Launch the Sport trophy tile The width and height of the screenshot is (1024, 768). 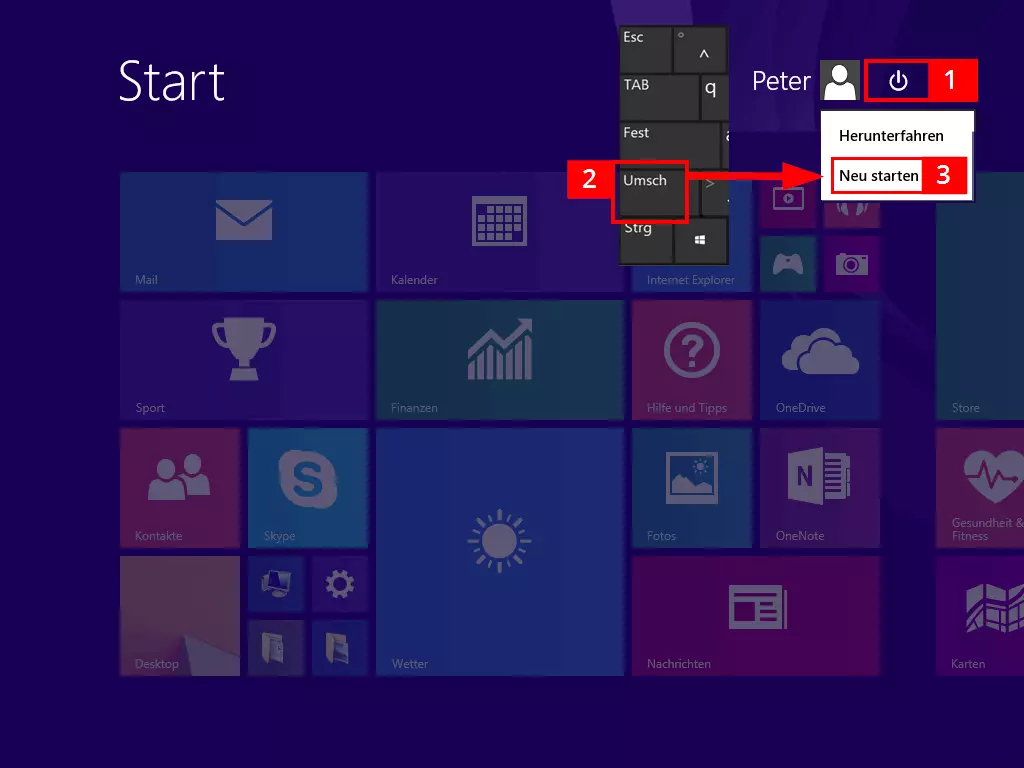[x=244, y=360]
